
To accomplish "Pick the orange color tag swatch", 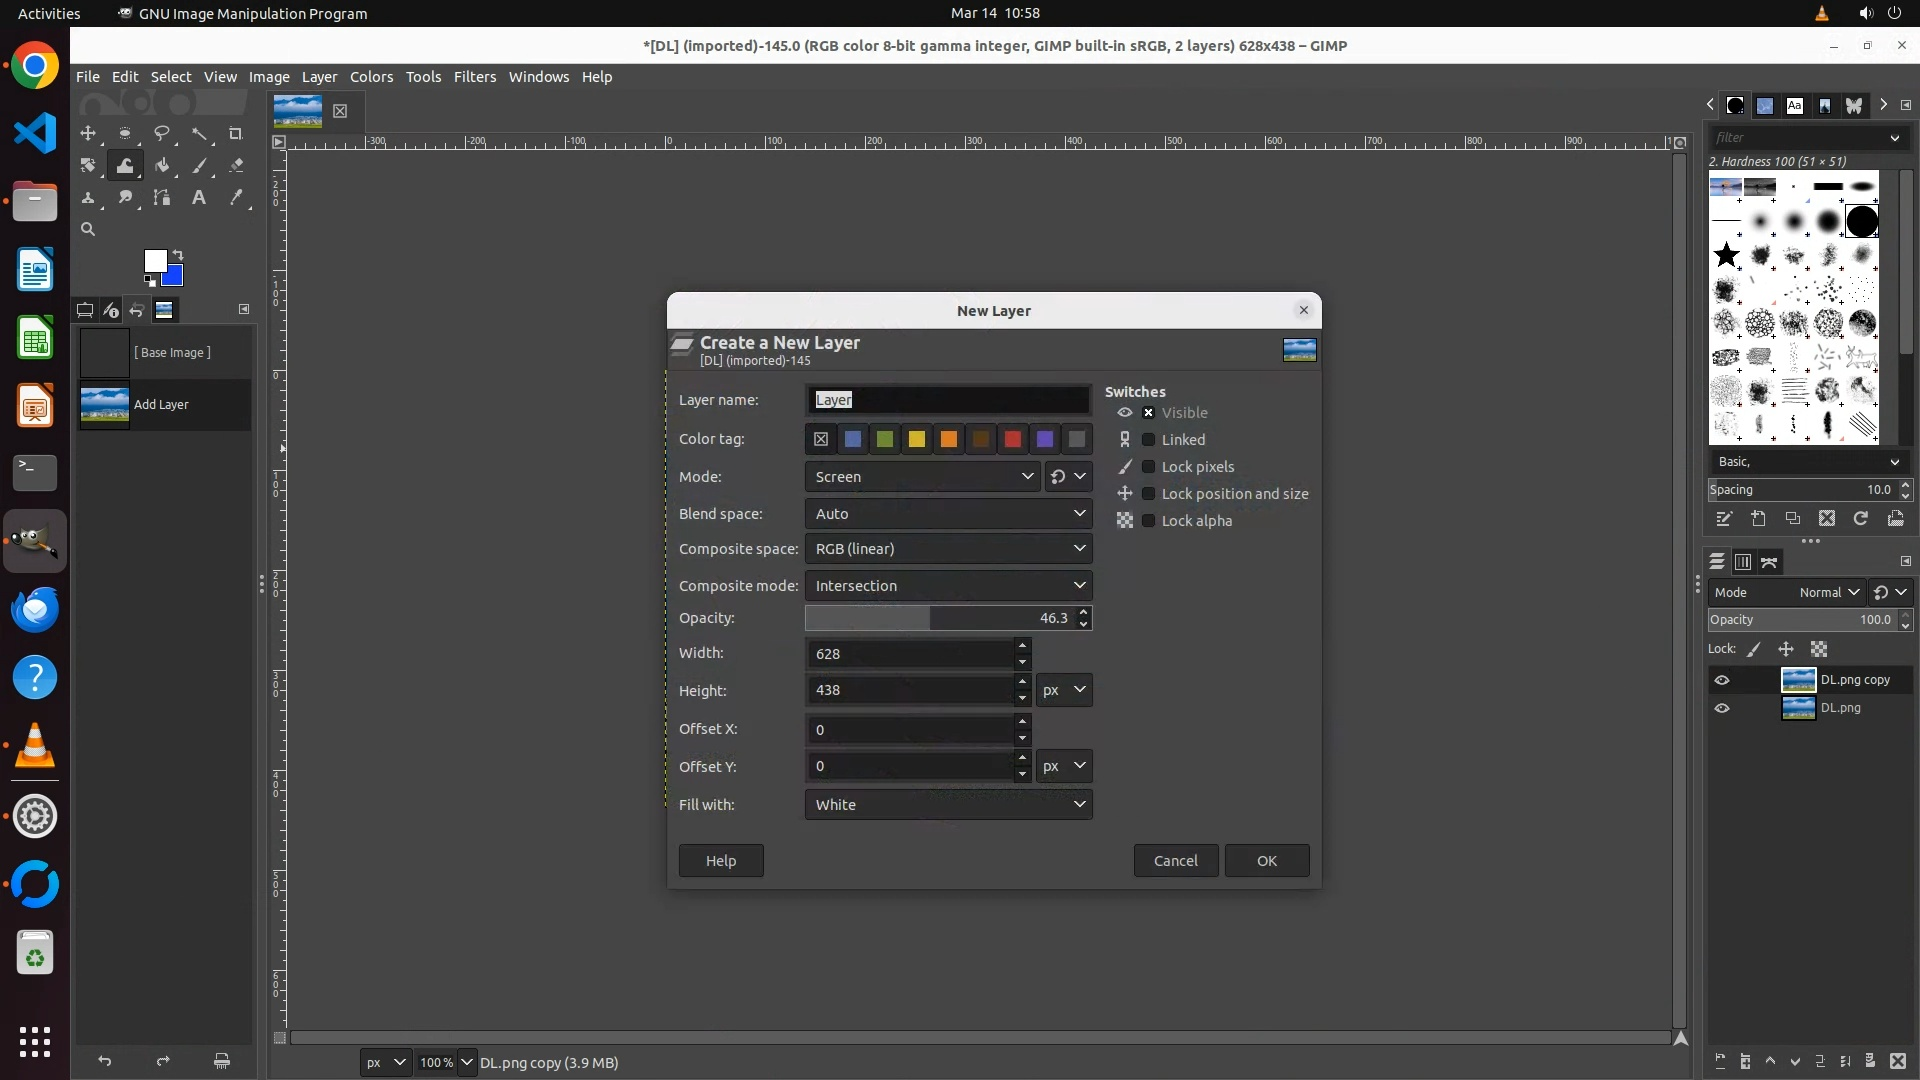I will click(948, 439).
